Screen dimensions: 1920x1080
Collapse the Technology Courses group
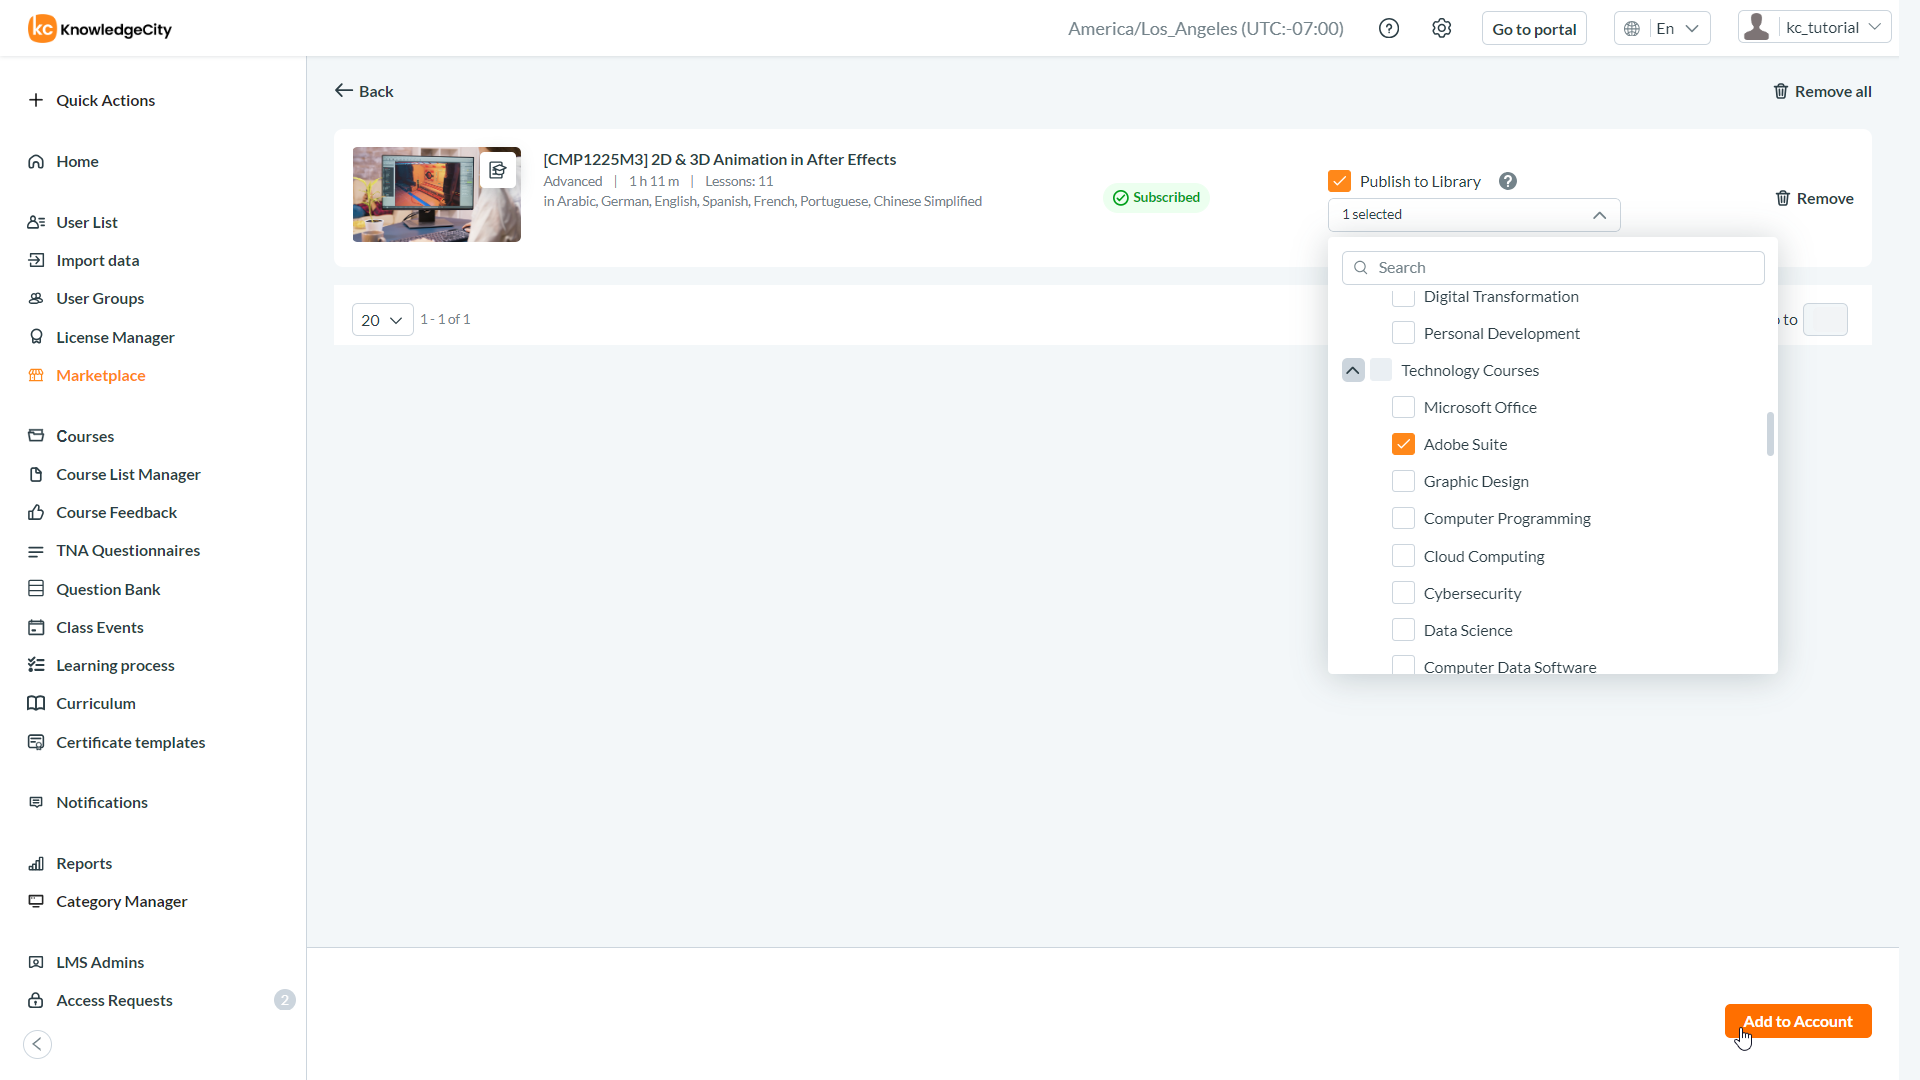point(1353,370)
